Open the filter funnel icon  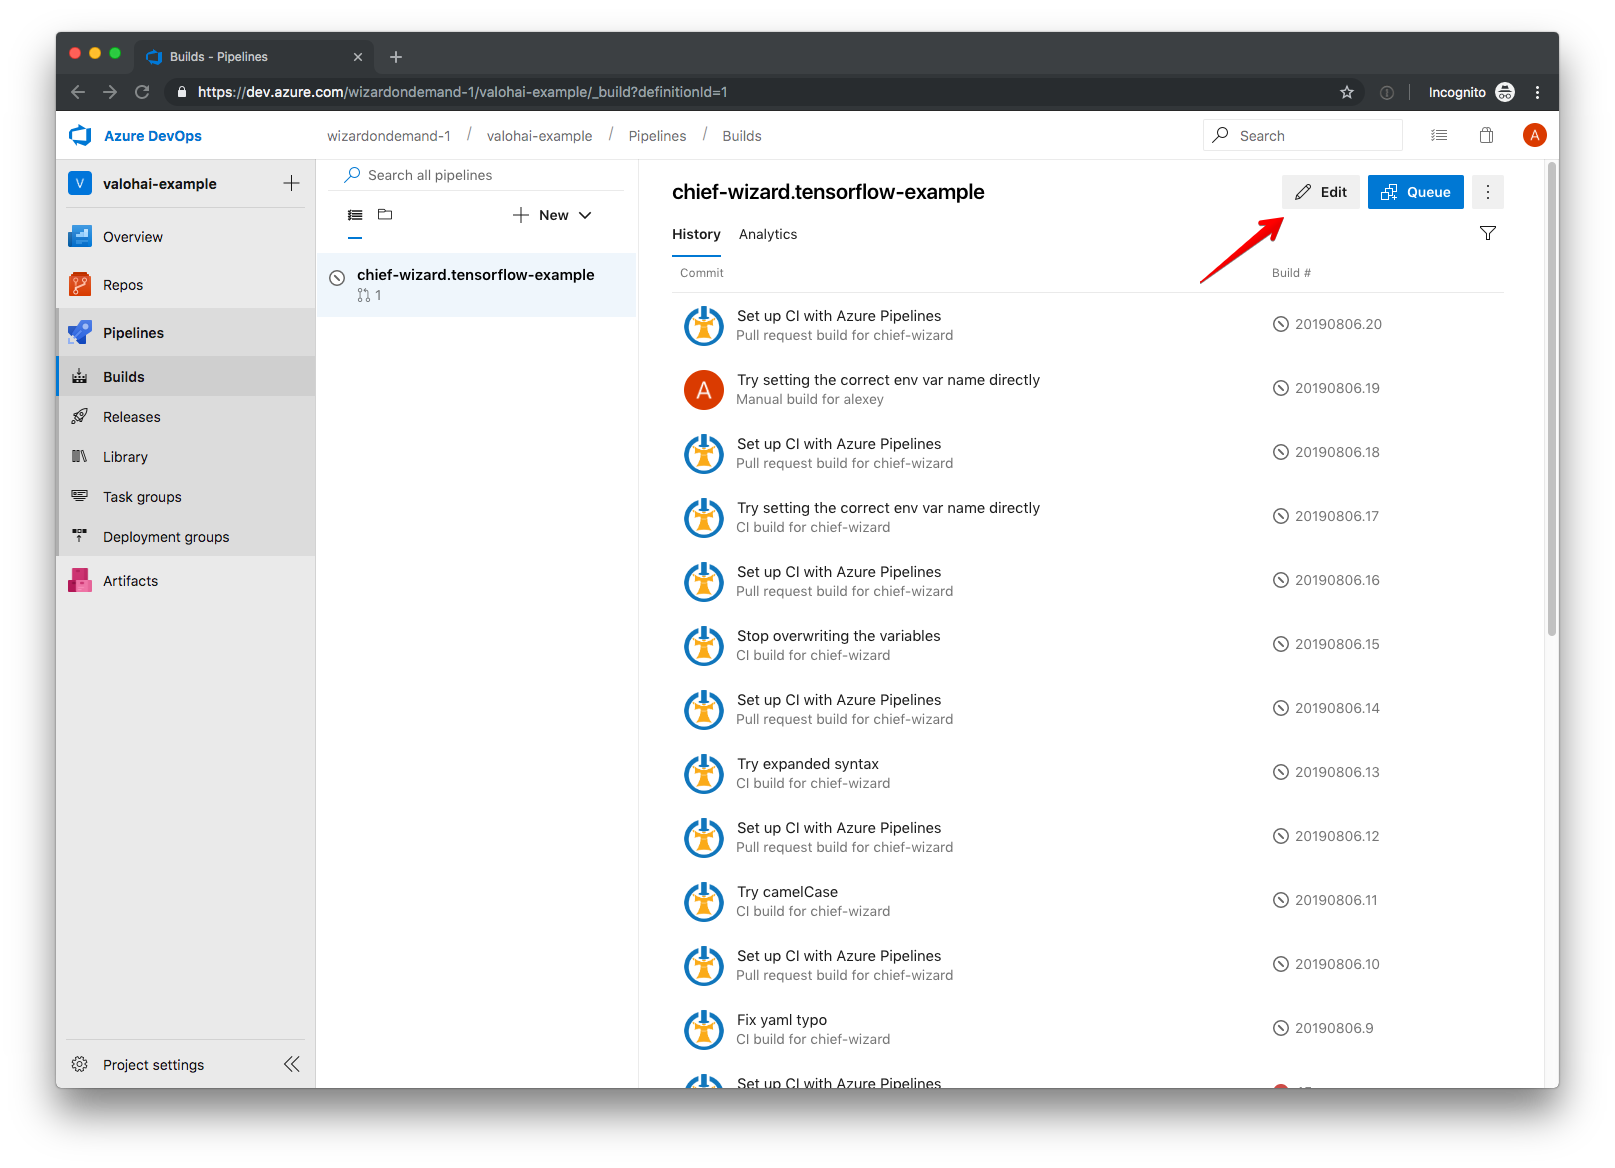coord(1488,233)
